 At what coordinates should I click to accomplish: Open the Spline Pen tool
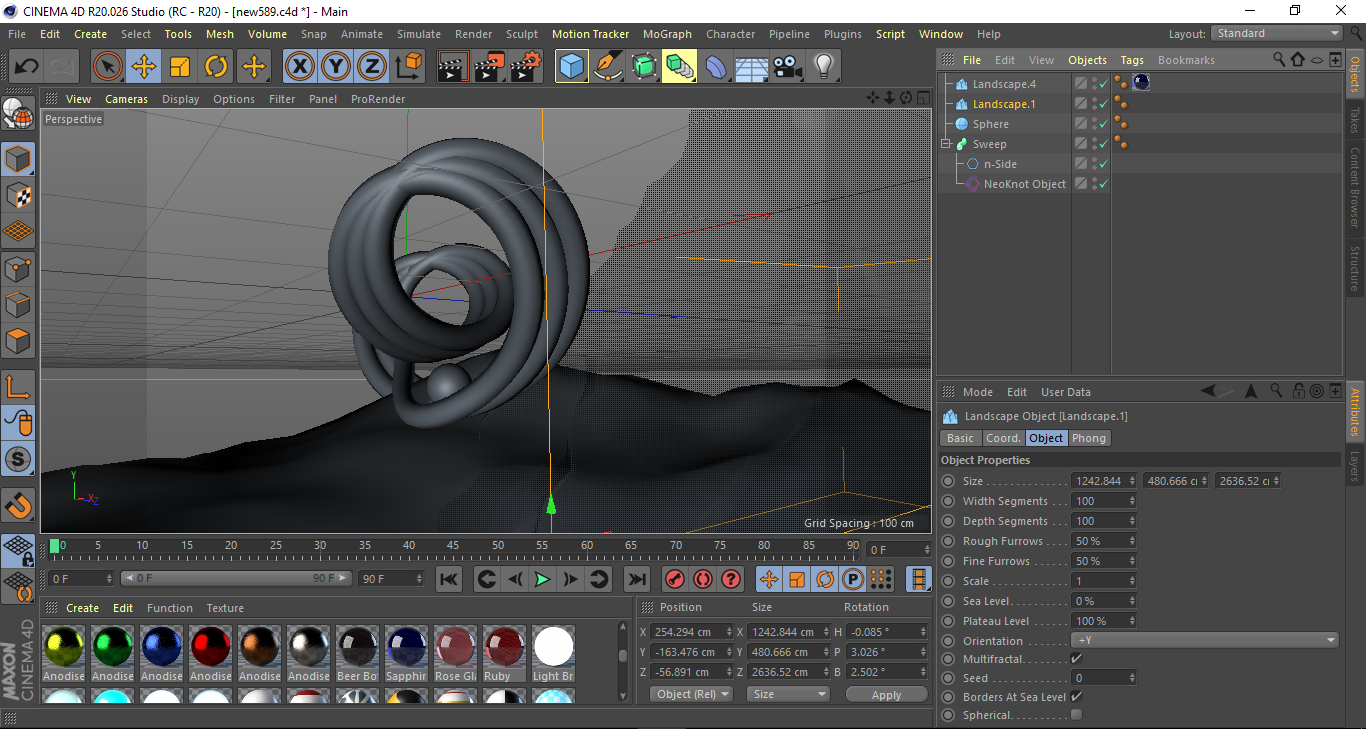(x=608, y=67)
